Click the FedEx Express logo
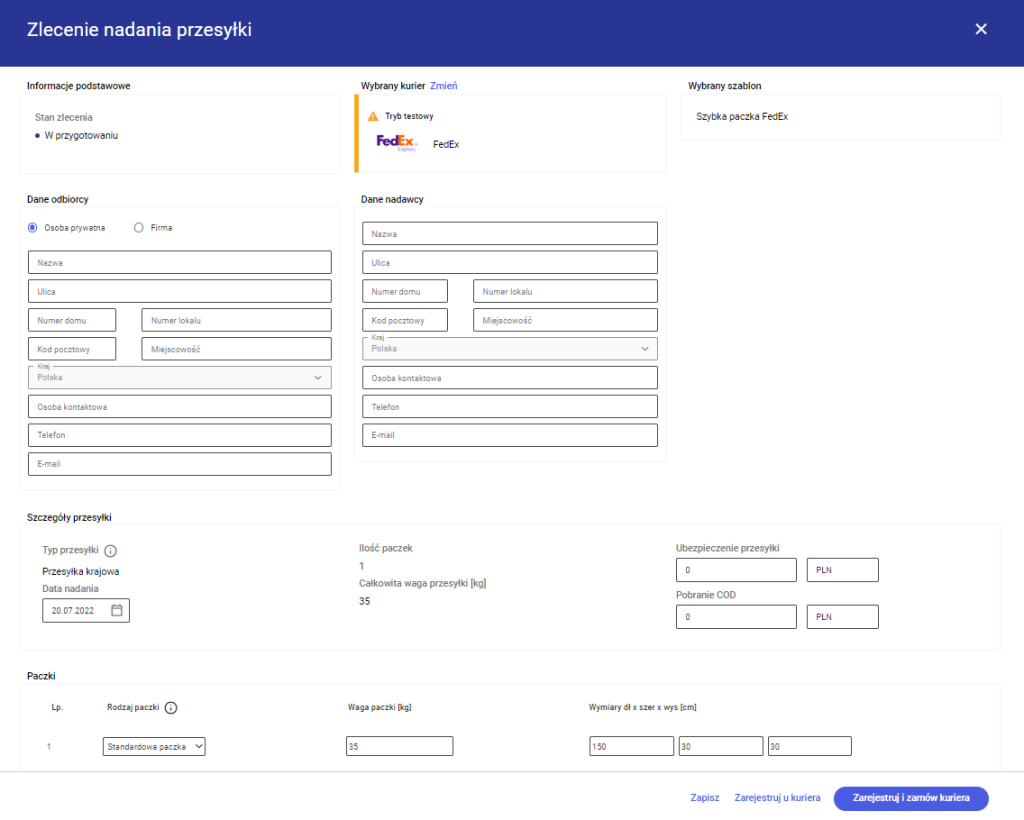The height and width of the screenshot is (820, 1024). click(x=396, y=143)
